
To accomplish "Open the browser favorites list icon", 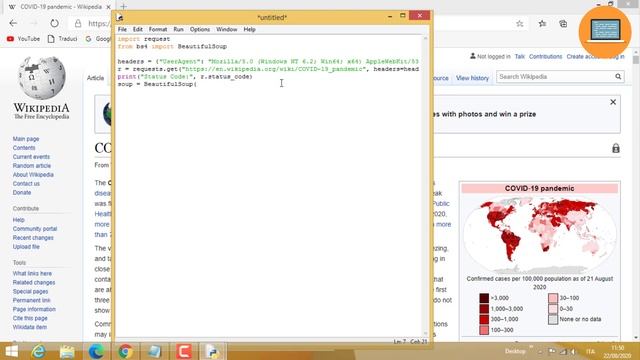I will 542,24.
